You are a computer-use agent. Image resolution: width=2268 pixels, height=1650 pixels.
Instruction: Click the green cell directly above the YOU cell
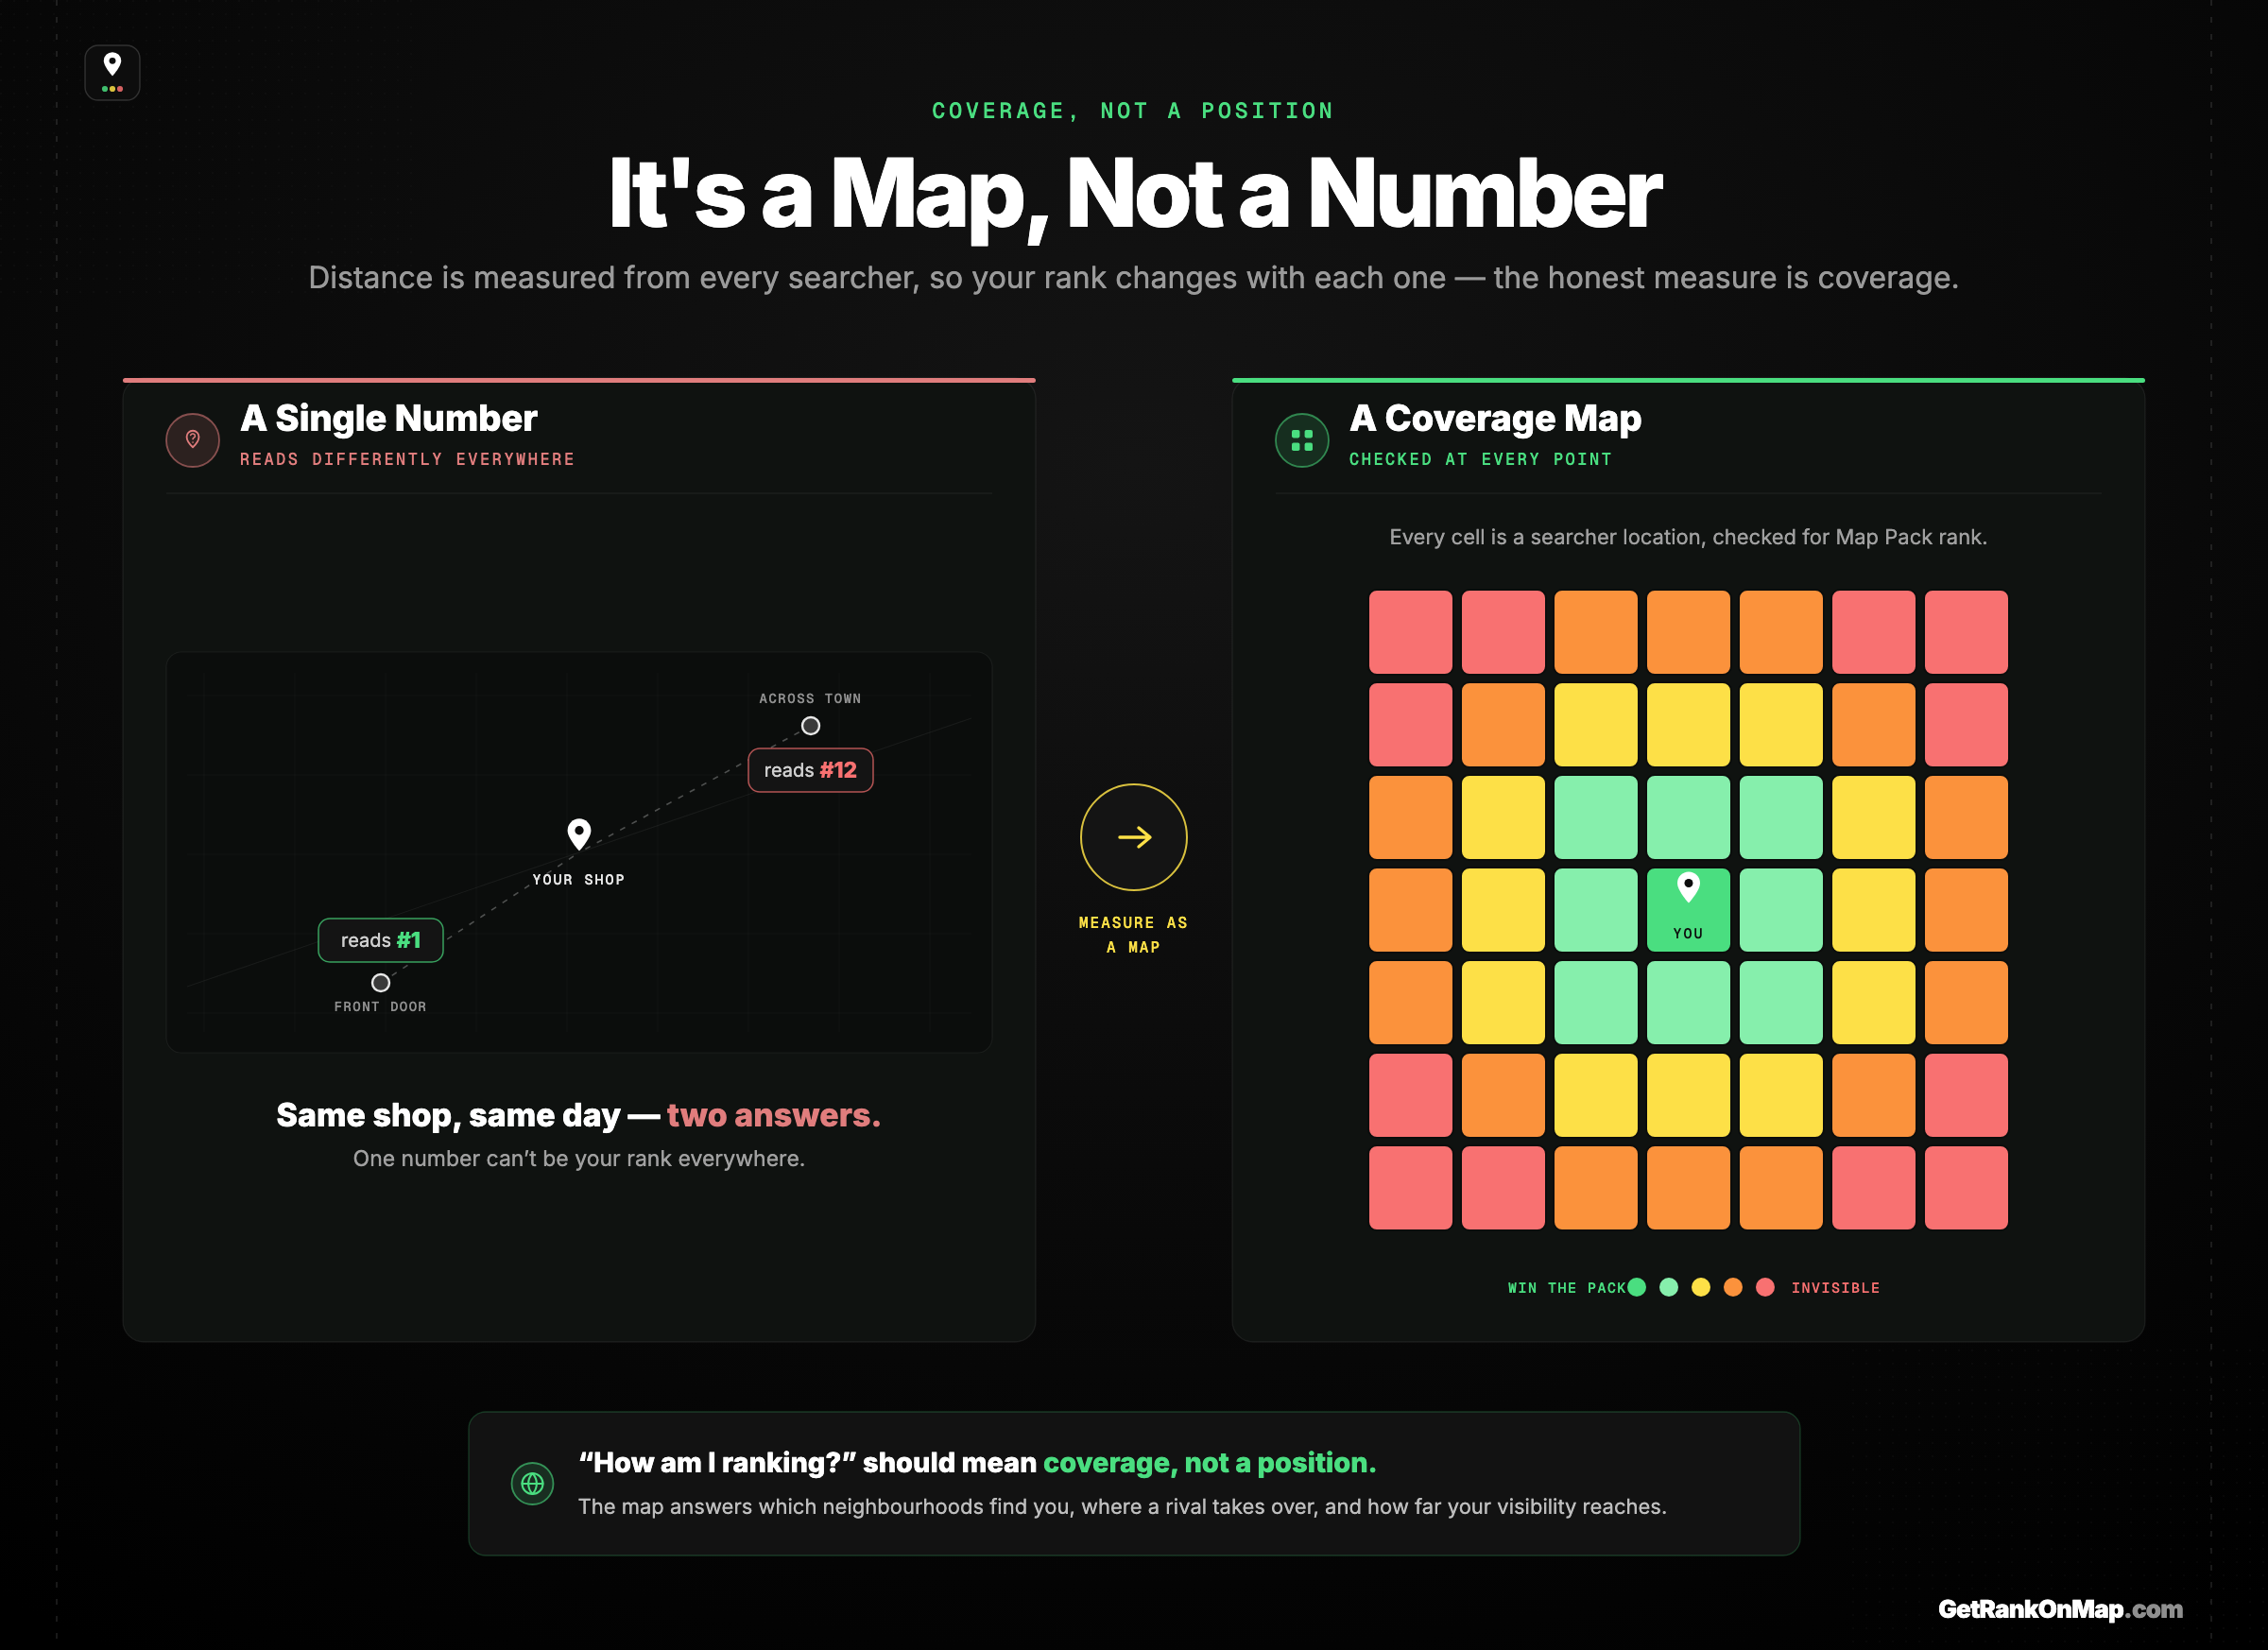click(1688, 817)
